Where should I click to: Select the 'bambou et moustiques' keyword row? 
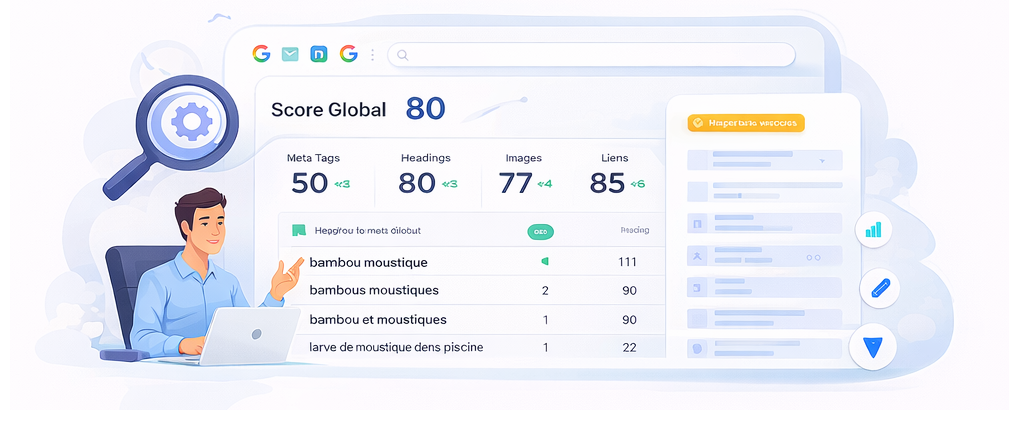472,320
